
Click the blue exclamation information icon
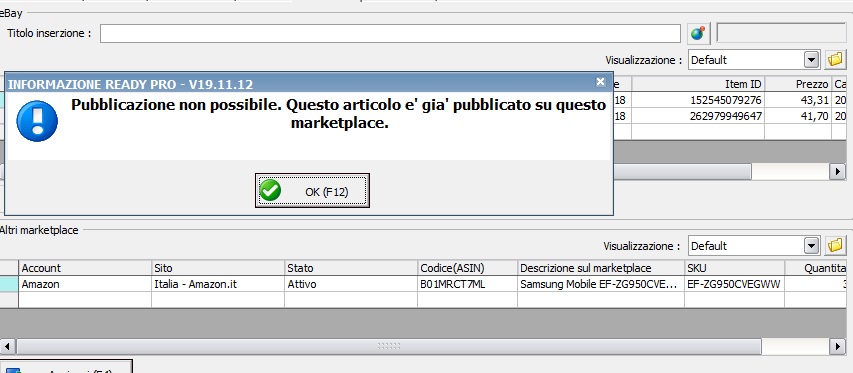tap(37, 121)
